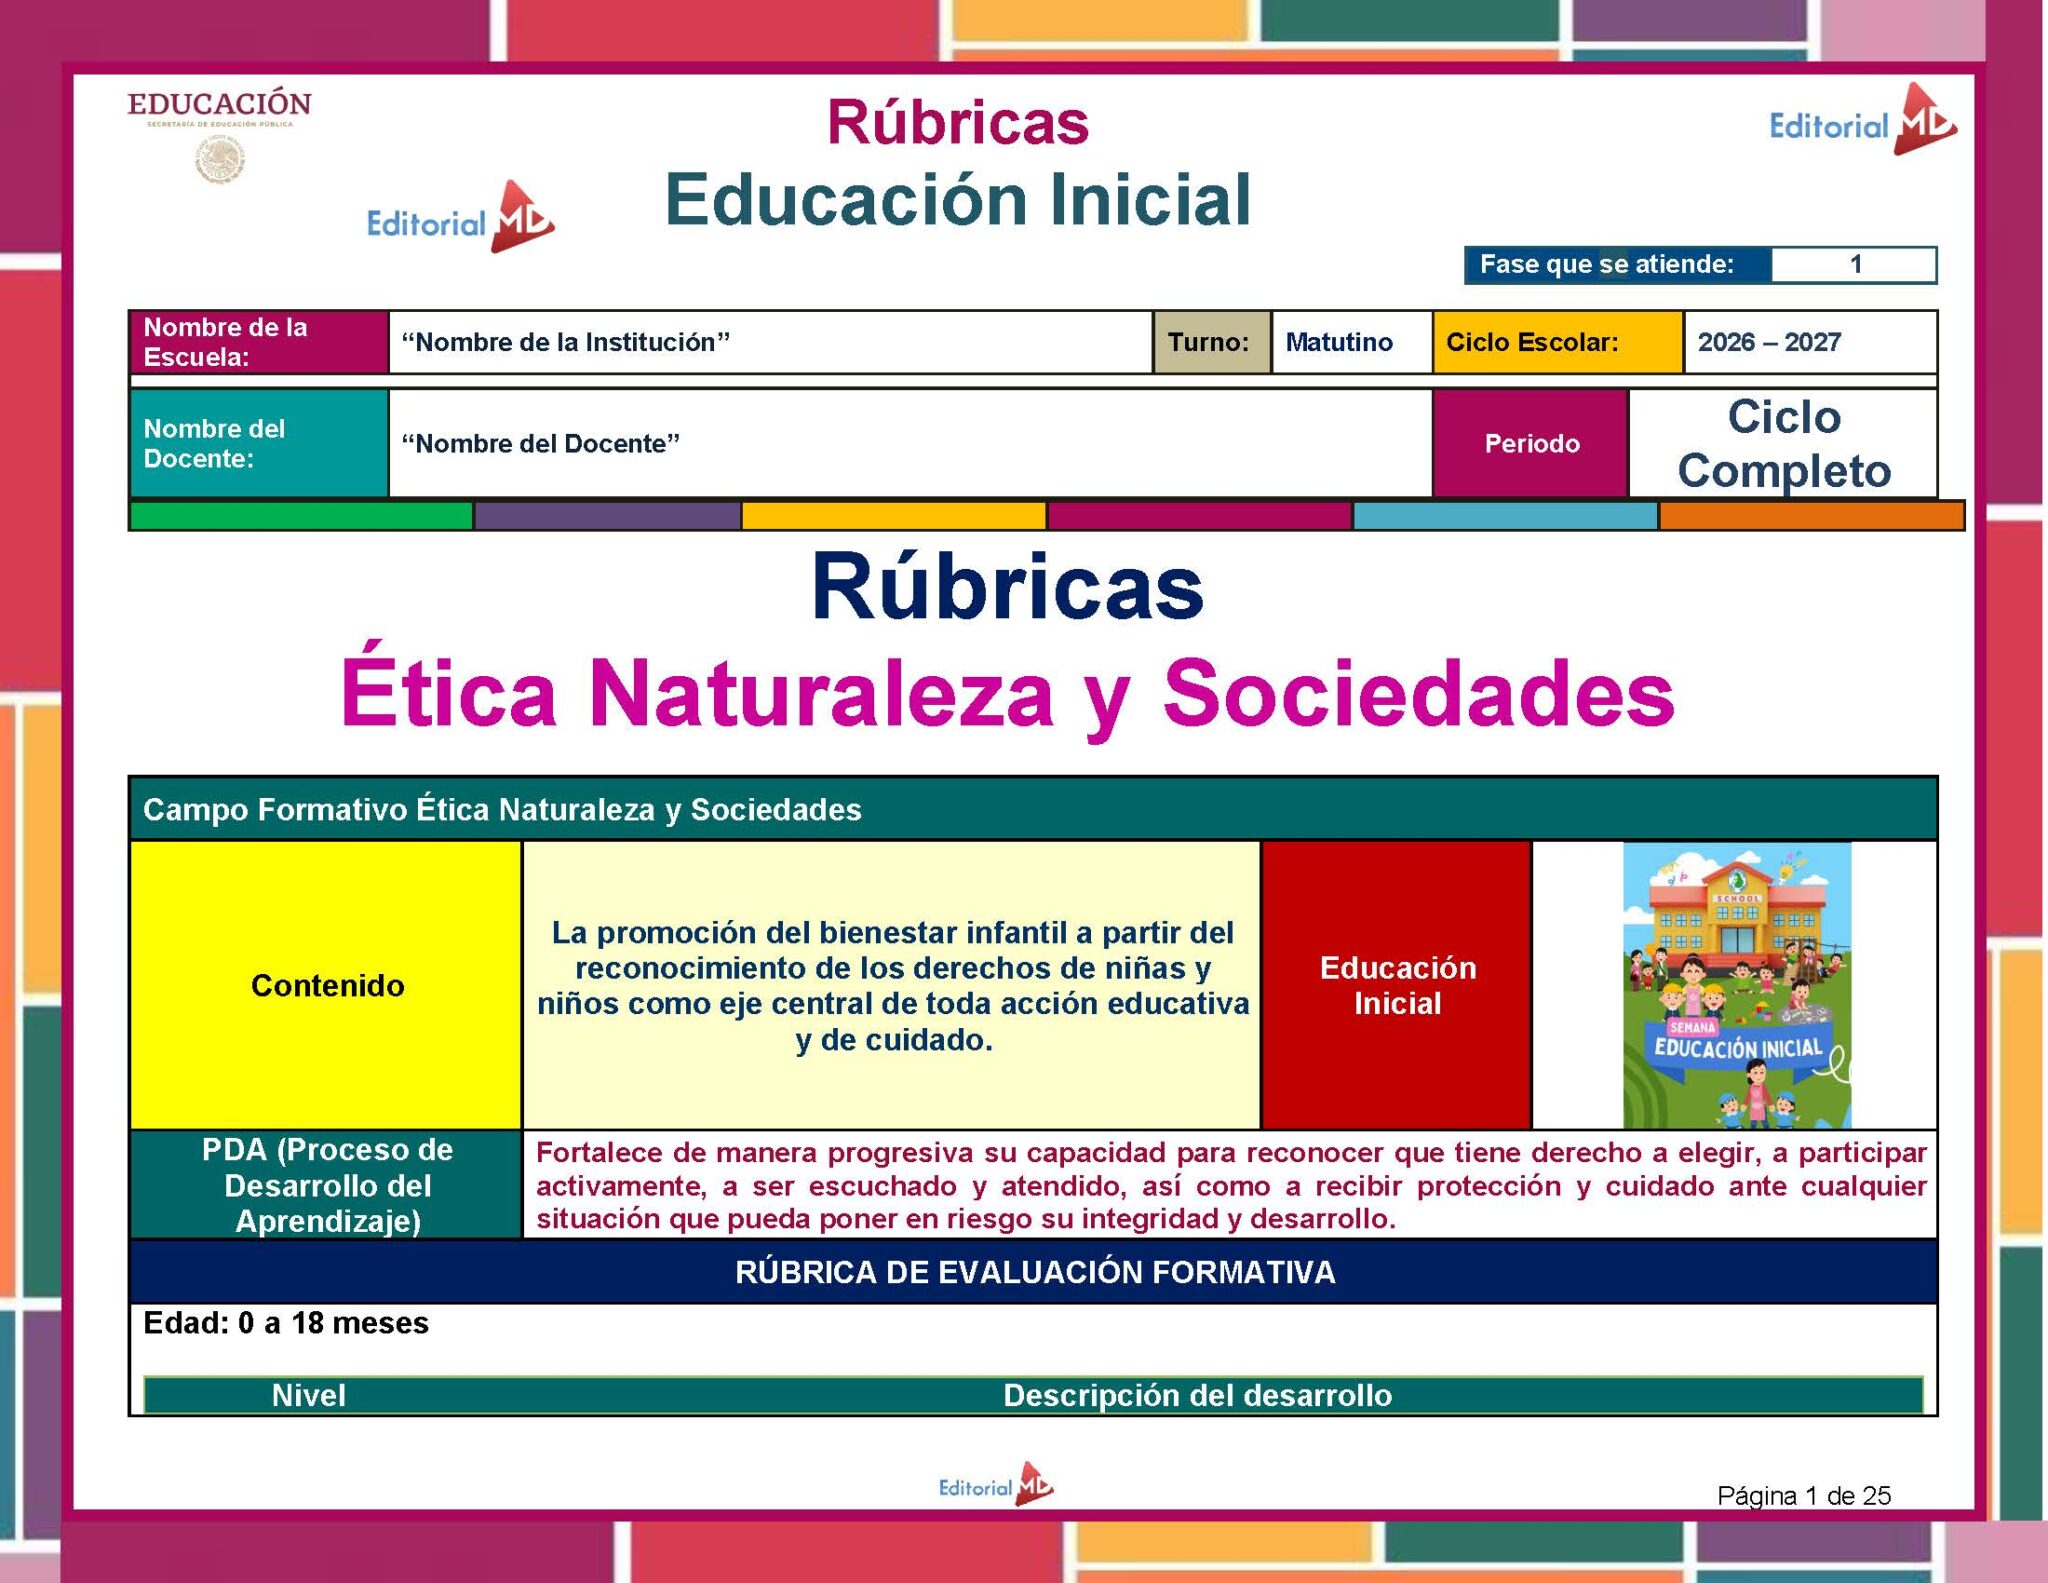2048x1583 pixels.
Task: Click the Ciclo Completo periodo cell
Action: 1783,444
